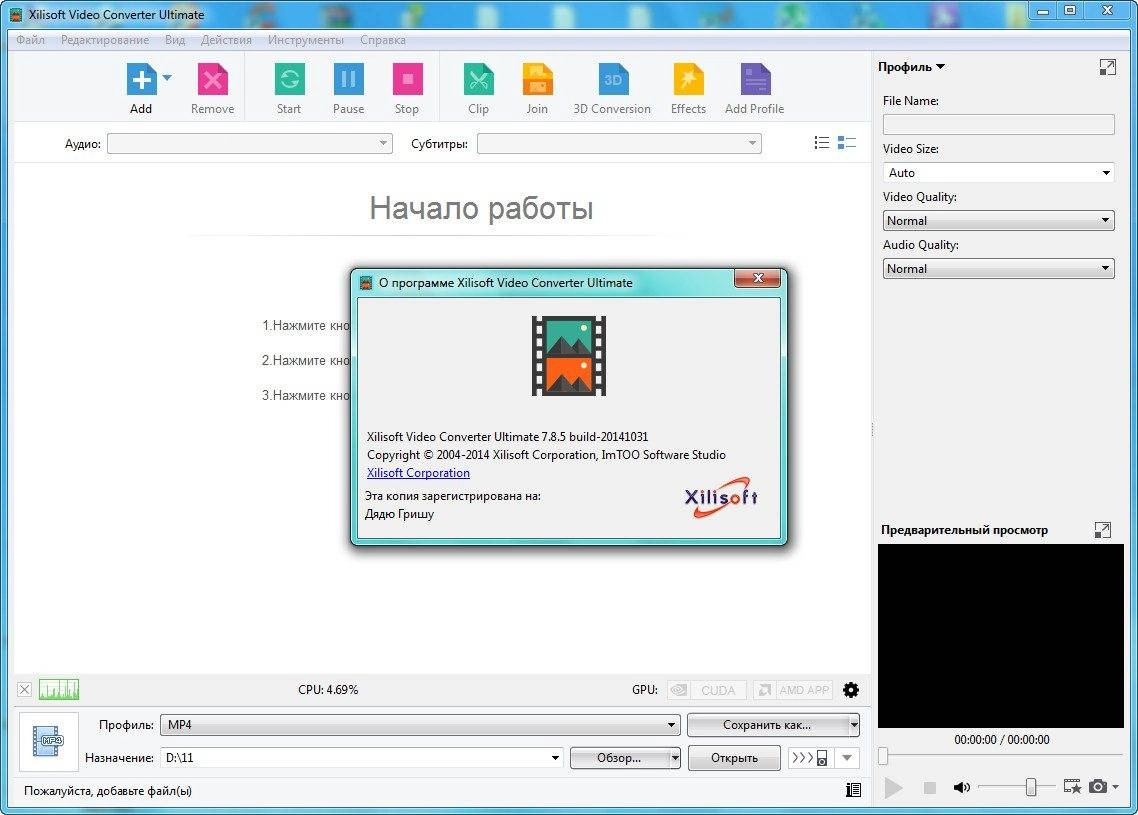Click the black preview video area
The image size is (1138, 815).
(x=1001, y=636)
